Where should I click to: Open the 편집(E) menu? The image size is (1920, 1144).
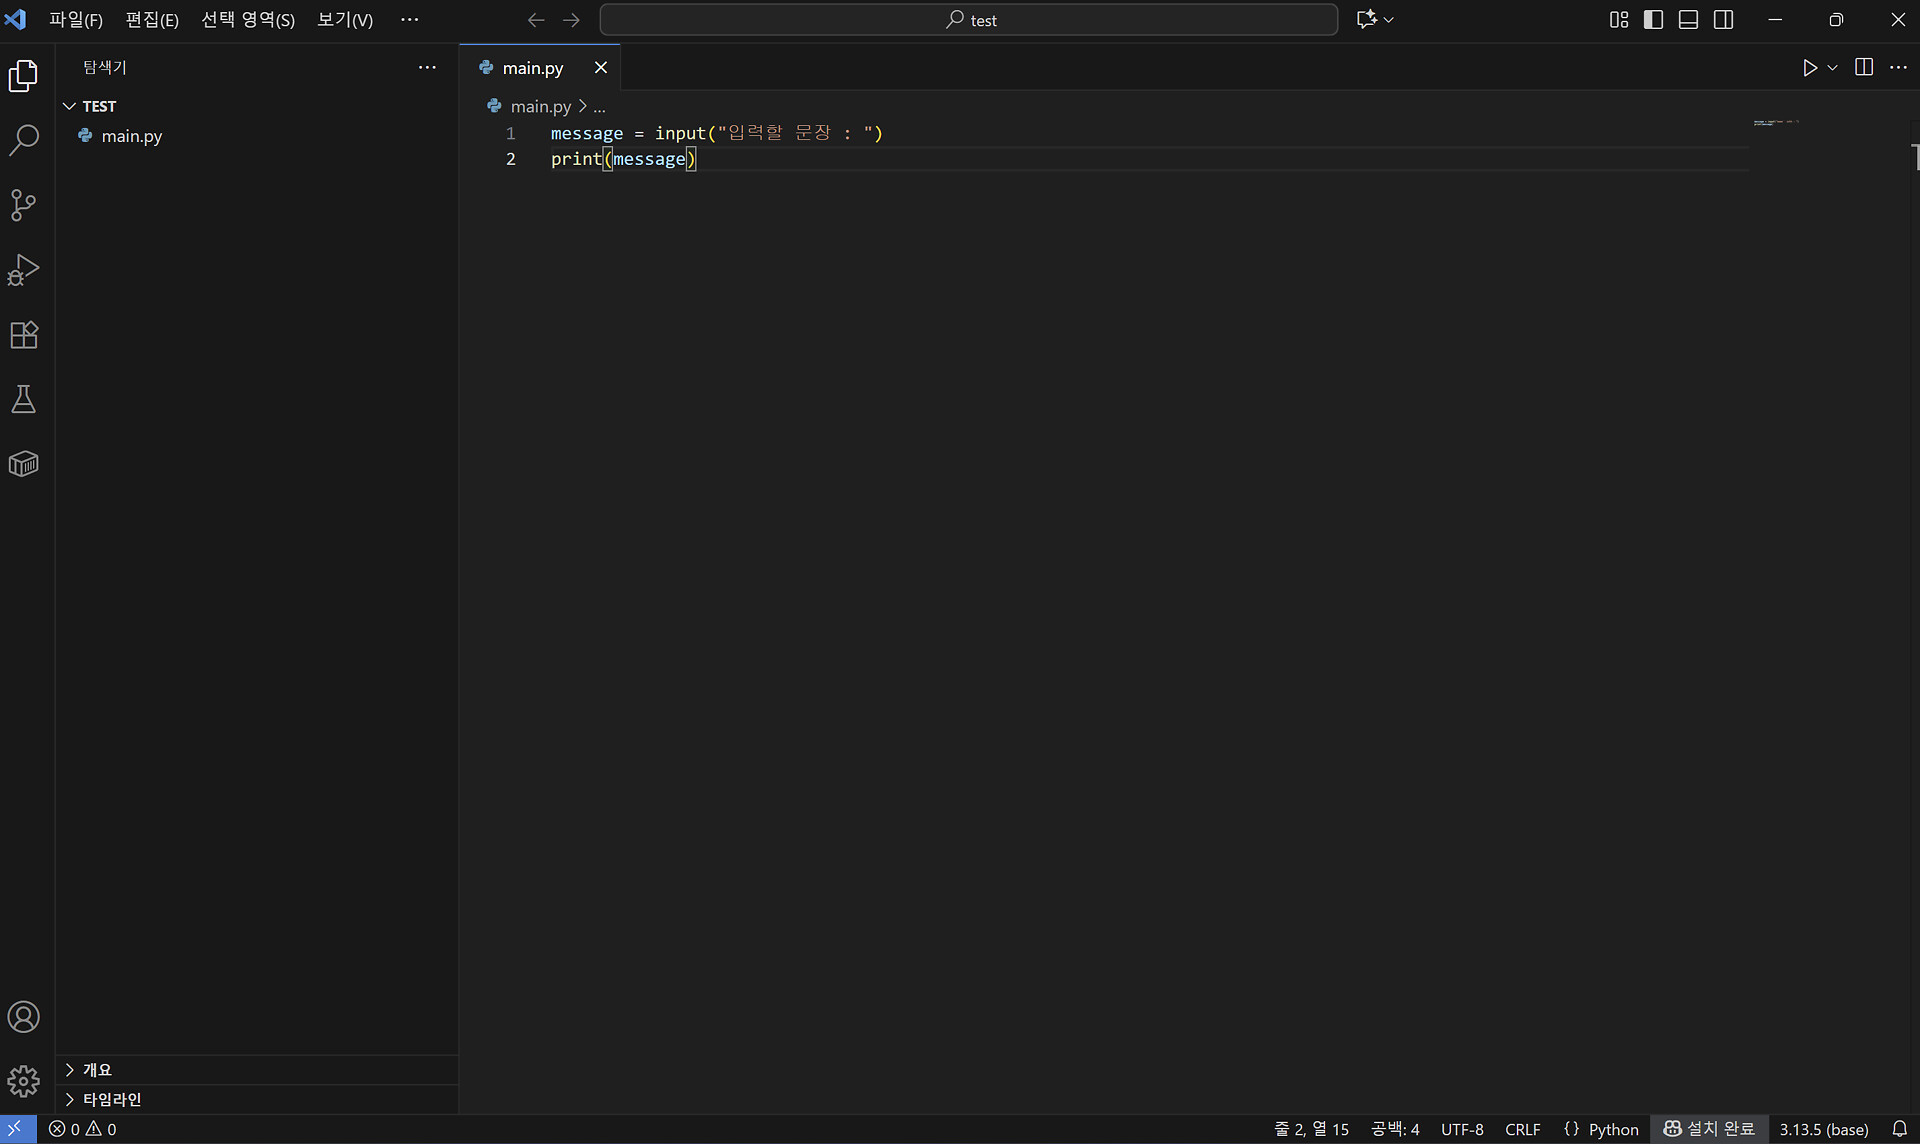[x=152, y=20]
